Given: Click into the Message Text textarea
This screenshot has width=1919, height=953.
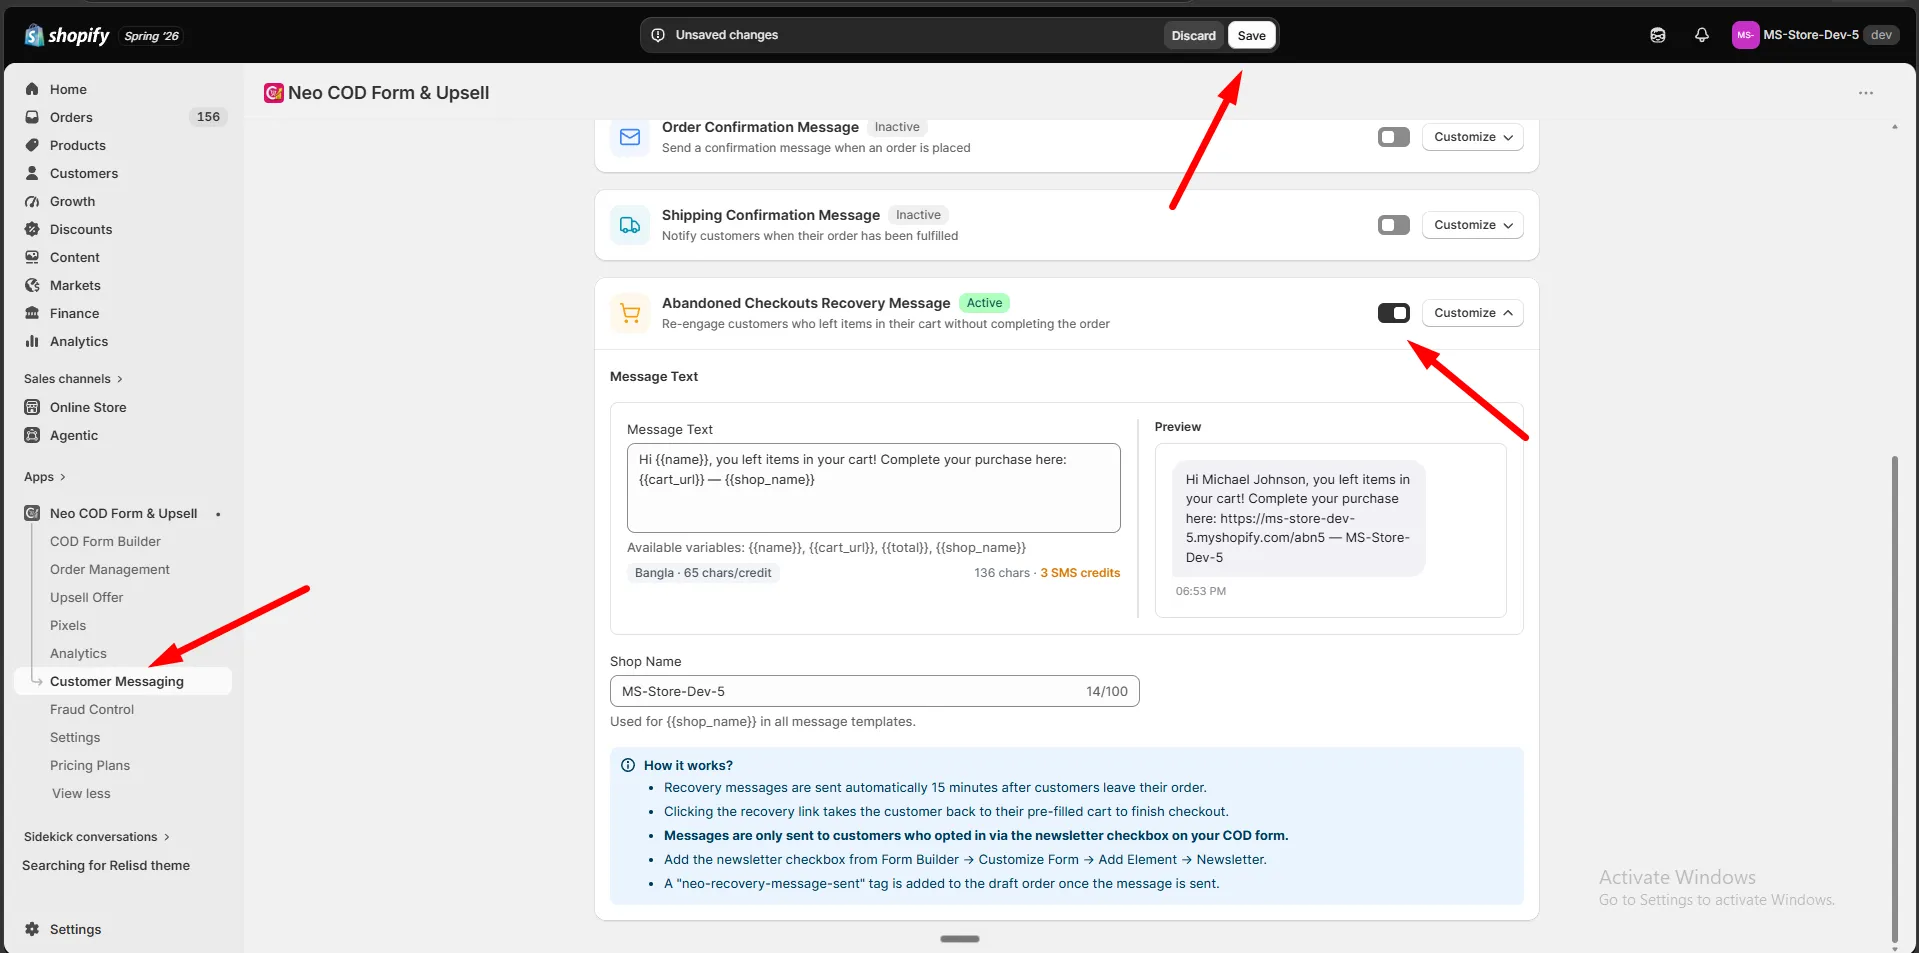Looking at the screenshot, I should pos(873,488).
